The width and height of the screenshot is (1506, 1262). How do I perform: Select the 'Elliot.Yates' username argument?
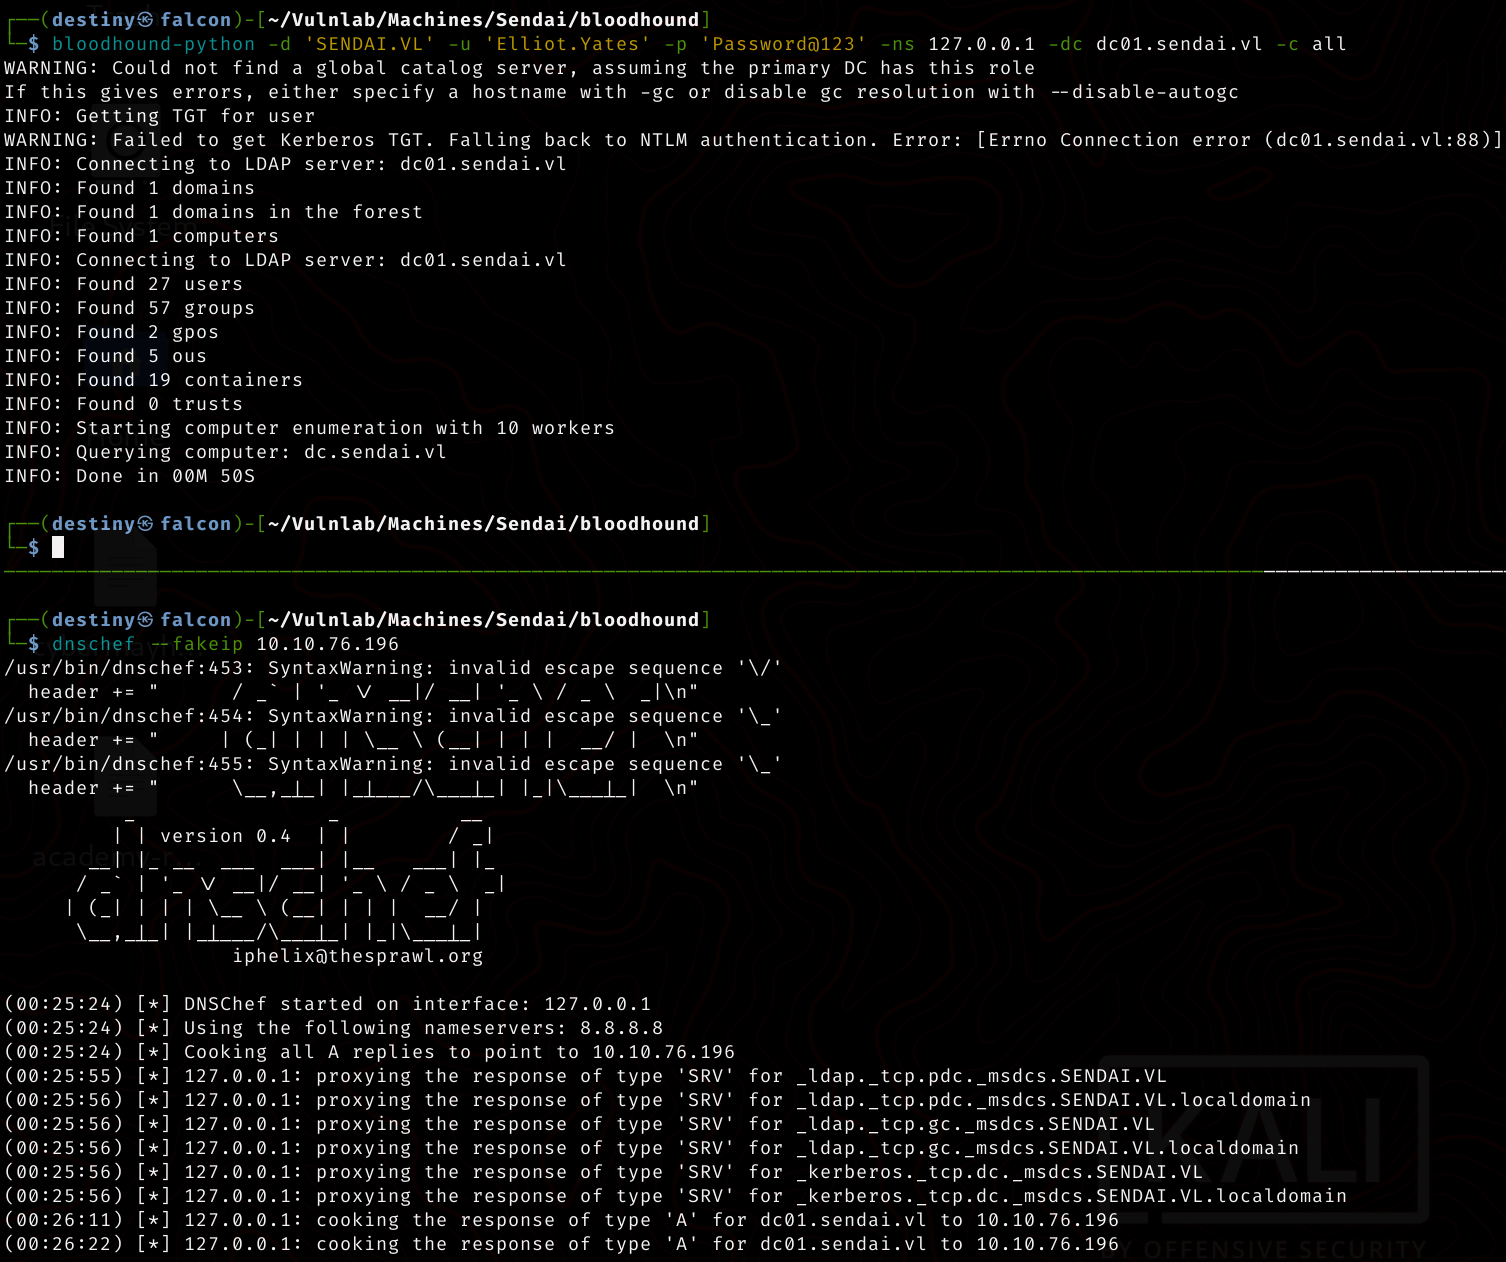569,44
